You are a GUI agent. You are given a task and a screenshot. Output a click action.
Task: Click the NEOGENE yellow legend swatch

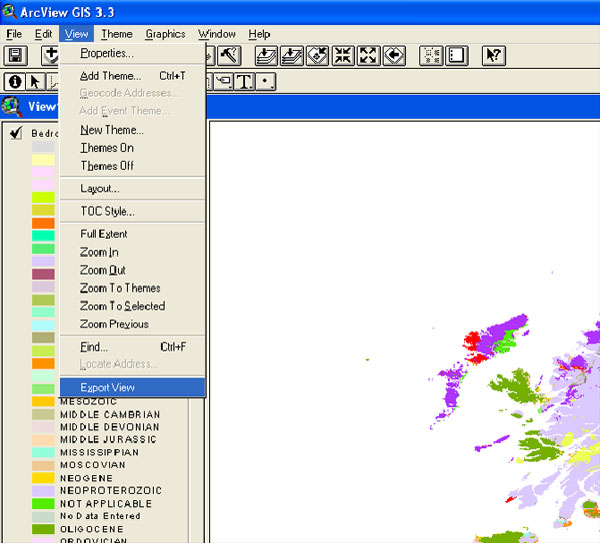click(x=43, y=478)
